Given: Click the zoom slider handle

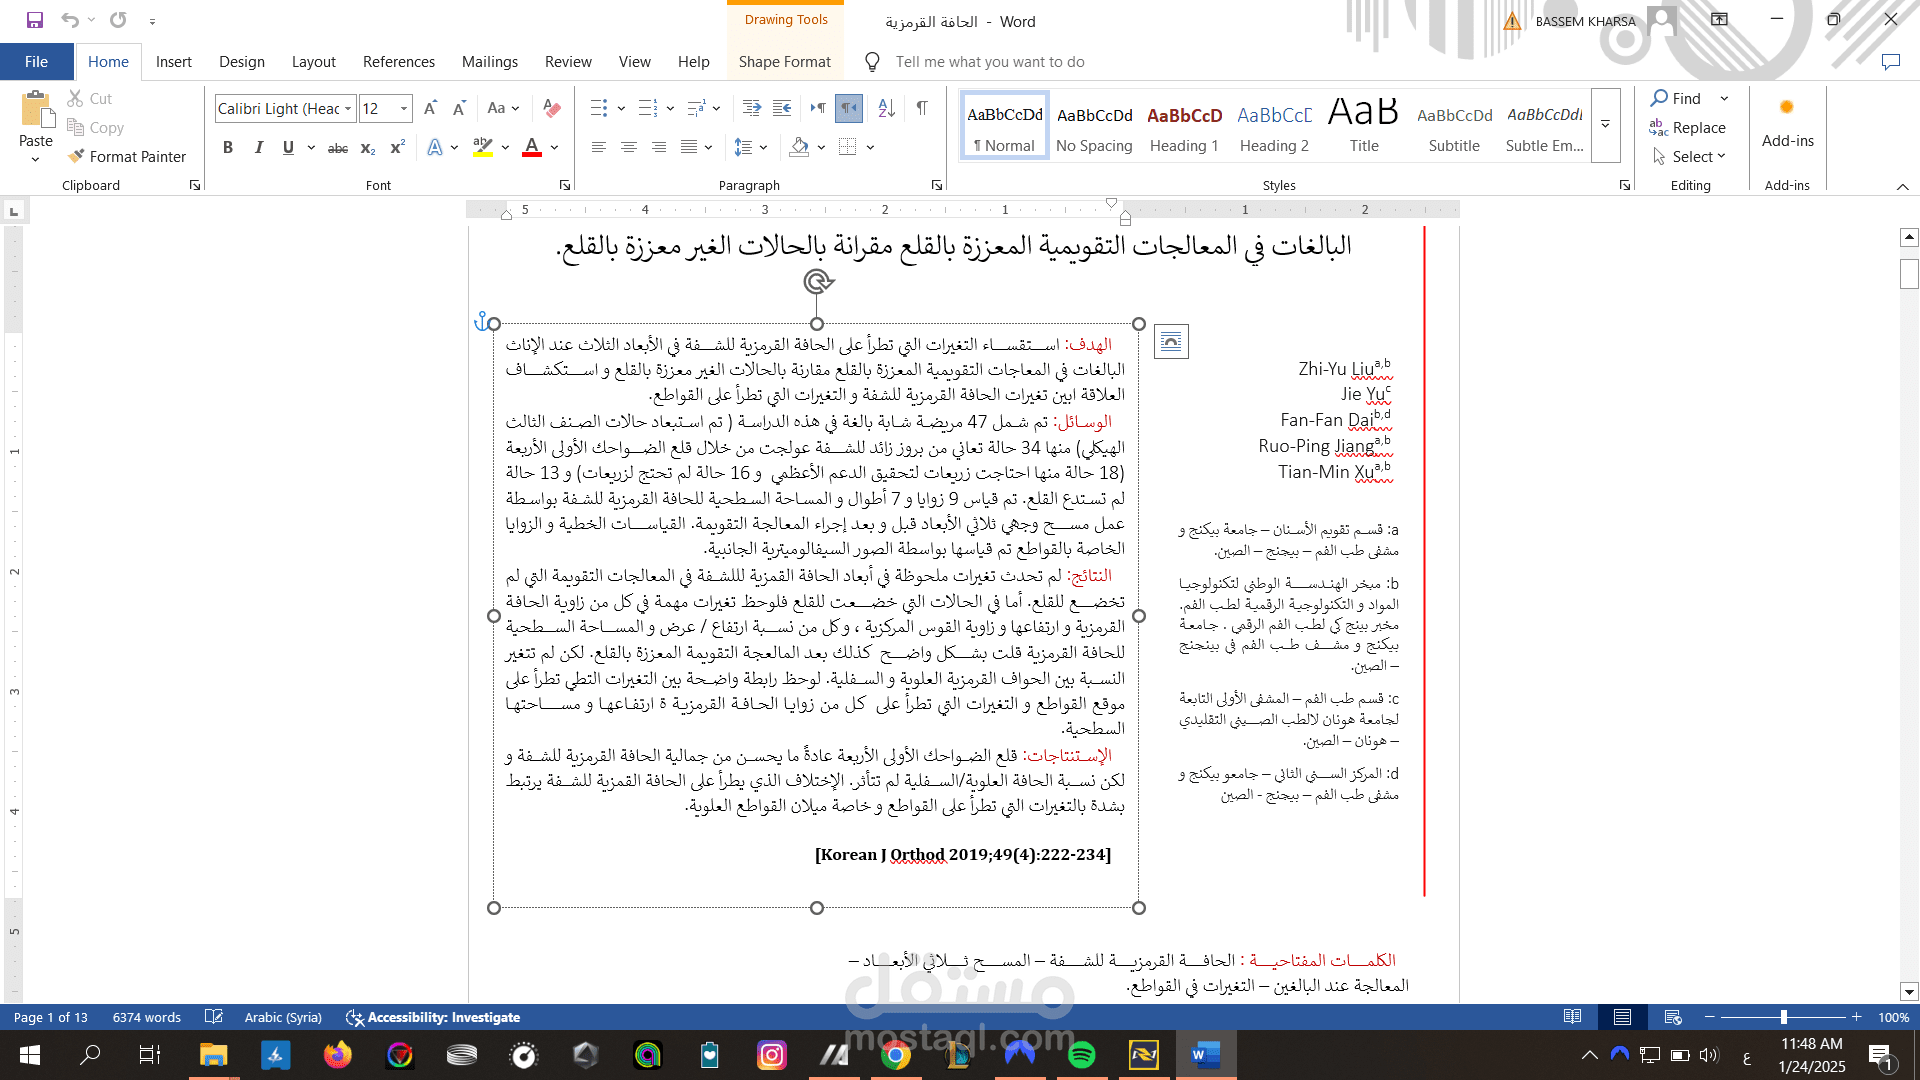Looking at the screenshot, I should [x=1783, y=1017].
